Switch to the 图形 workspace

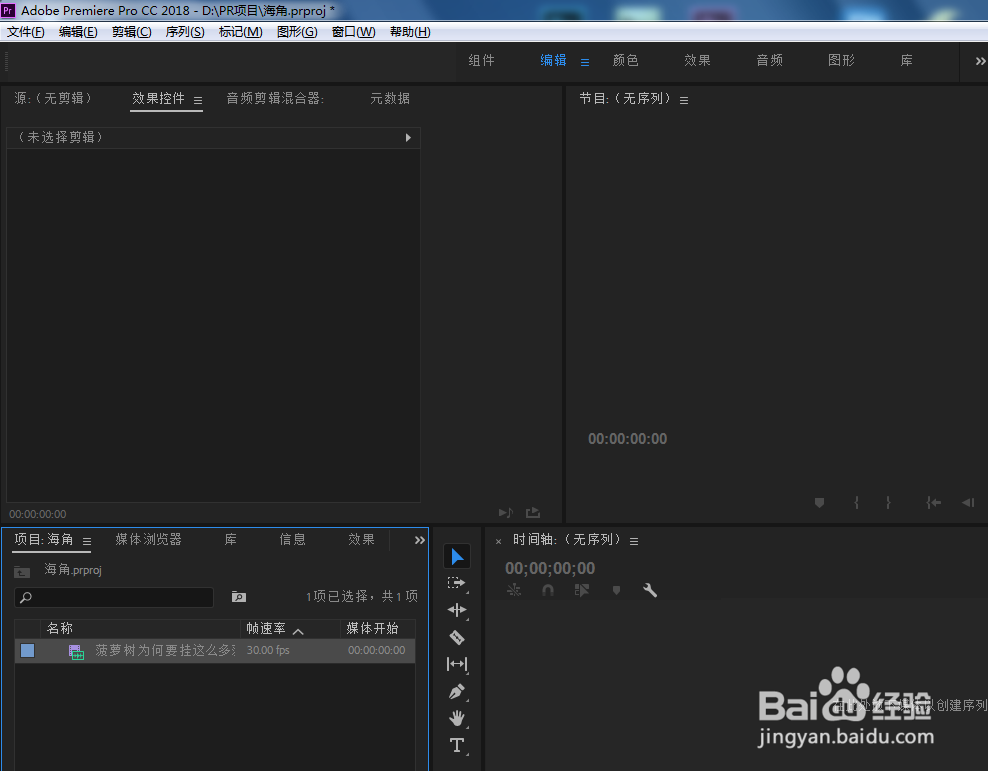coord(841,60)
